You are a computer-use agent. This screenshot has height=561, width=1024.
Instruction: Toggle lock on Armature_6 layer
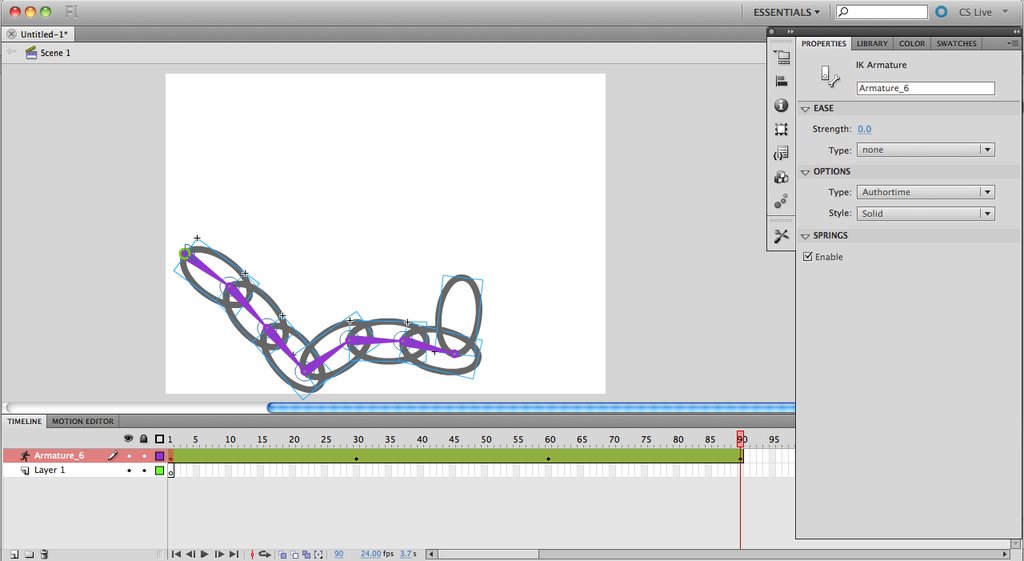pyautogui.click(x=144, y=456)
